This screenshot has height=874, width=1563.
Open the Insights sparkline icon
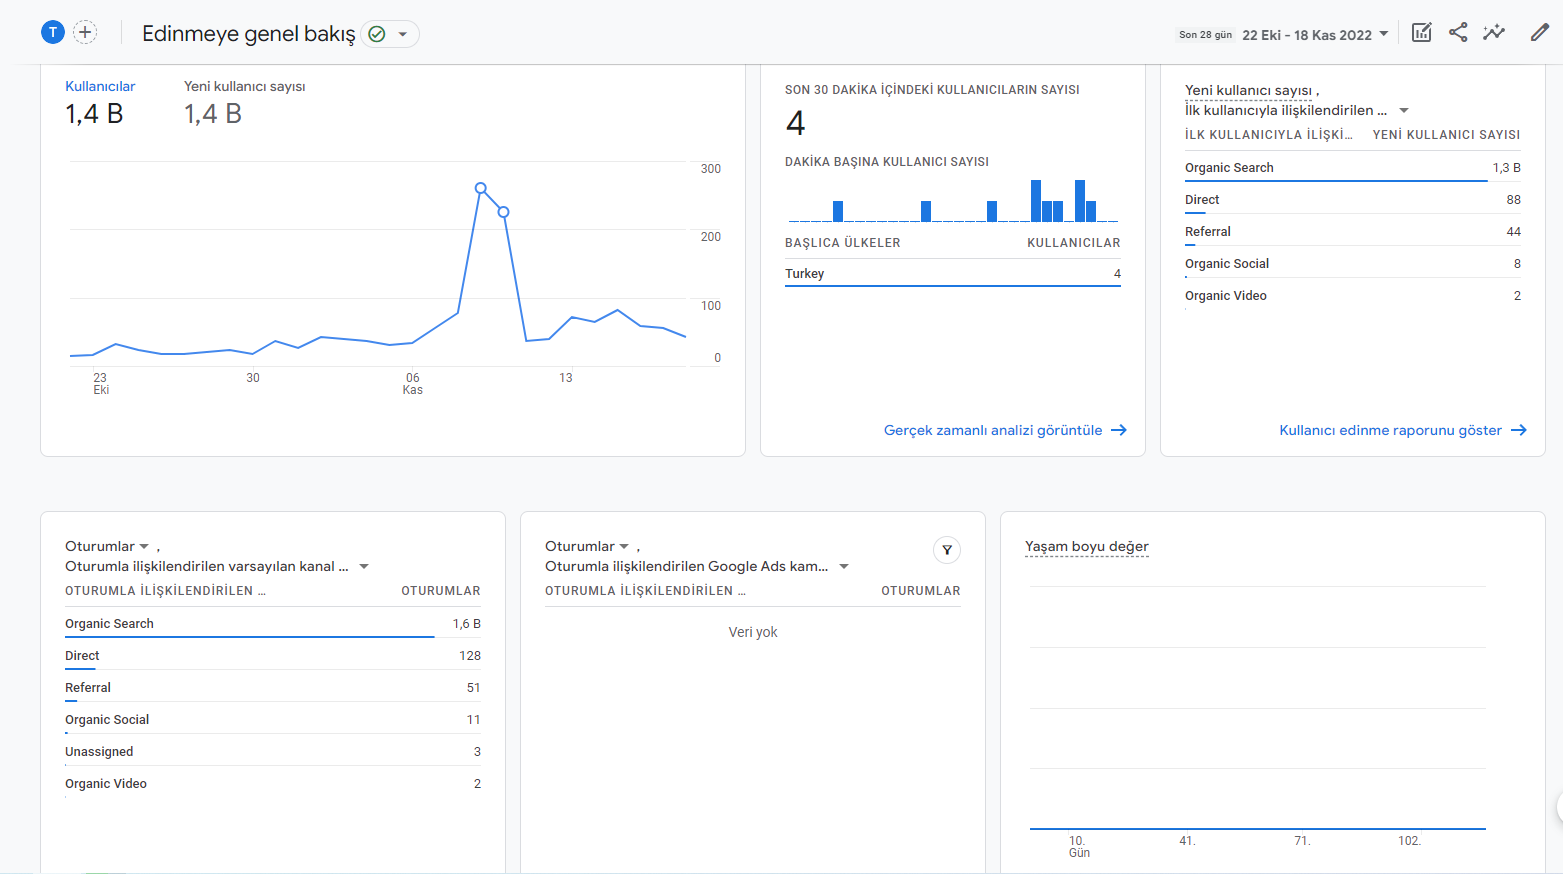[1494, 32]
